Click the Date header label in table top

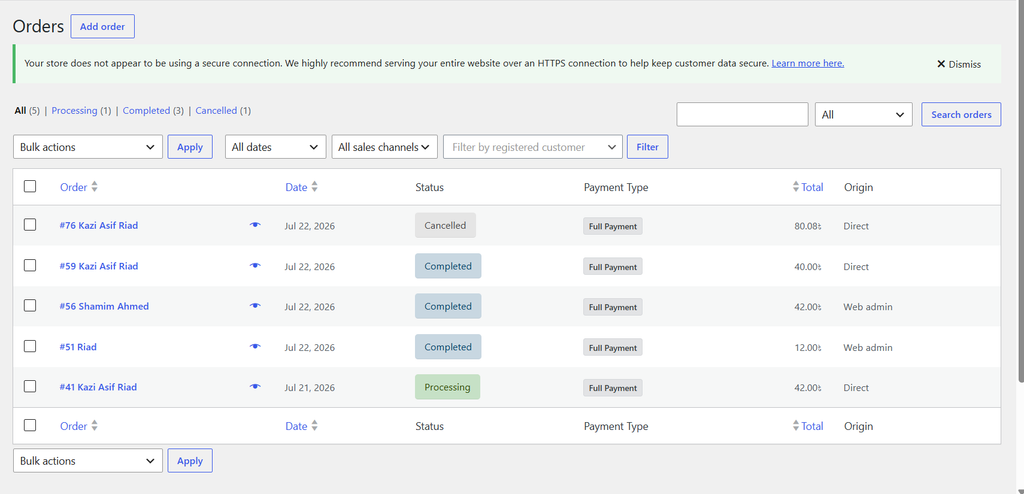pyautogui.click(x=296, y=187)
